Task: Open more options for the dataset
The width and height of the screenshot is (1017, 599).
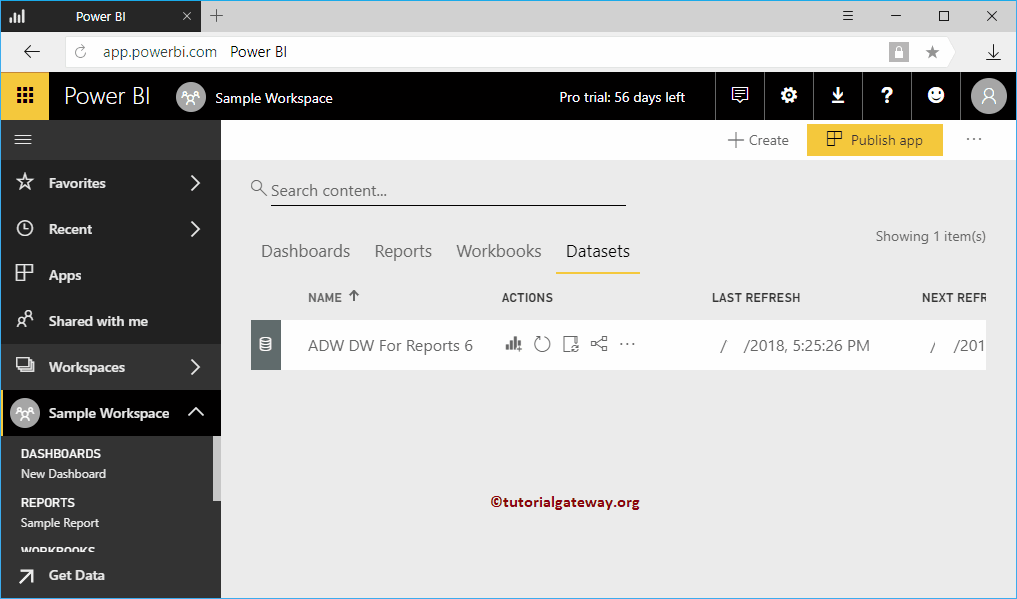Action: [627, 343]
